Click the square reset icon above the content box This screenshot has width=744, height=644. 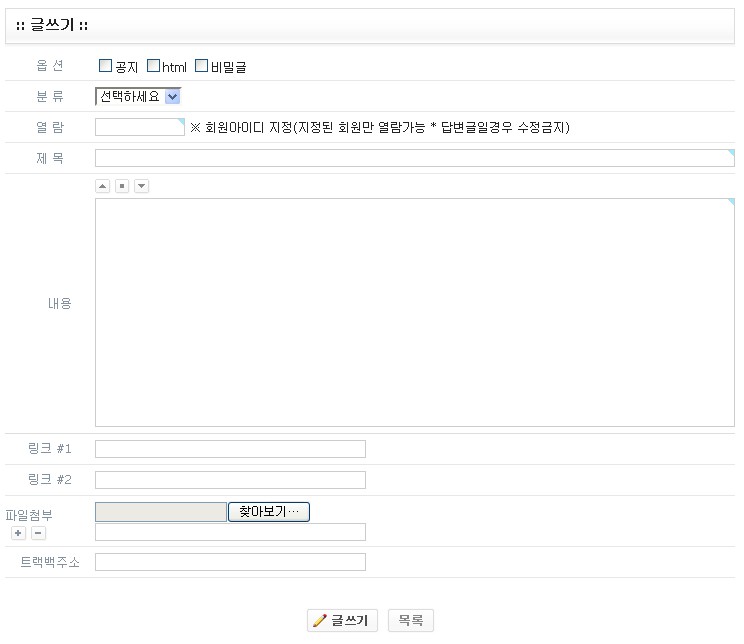[122, 186]
